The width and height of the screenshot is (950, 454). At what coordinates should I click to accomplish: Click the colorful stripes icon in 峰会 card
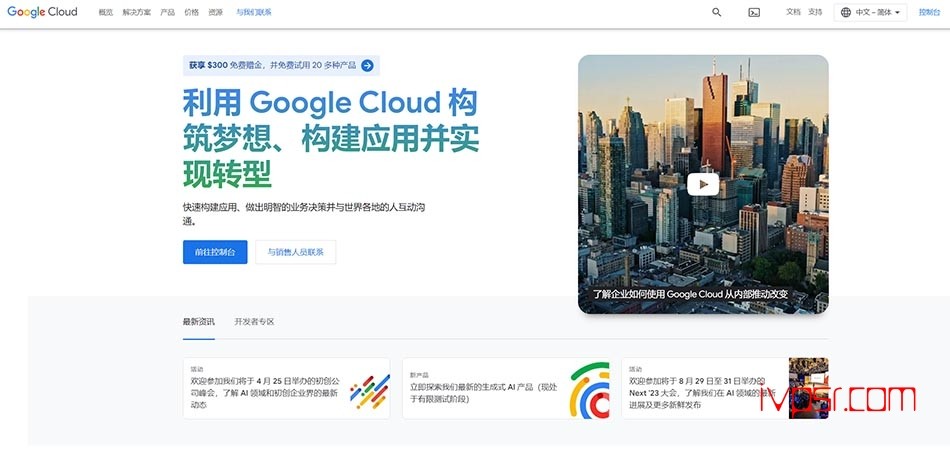[x=370, y=391]
